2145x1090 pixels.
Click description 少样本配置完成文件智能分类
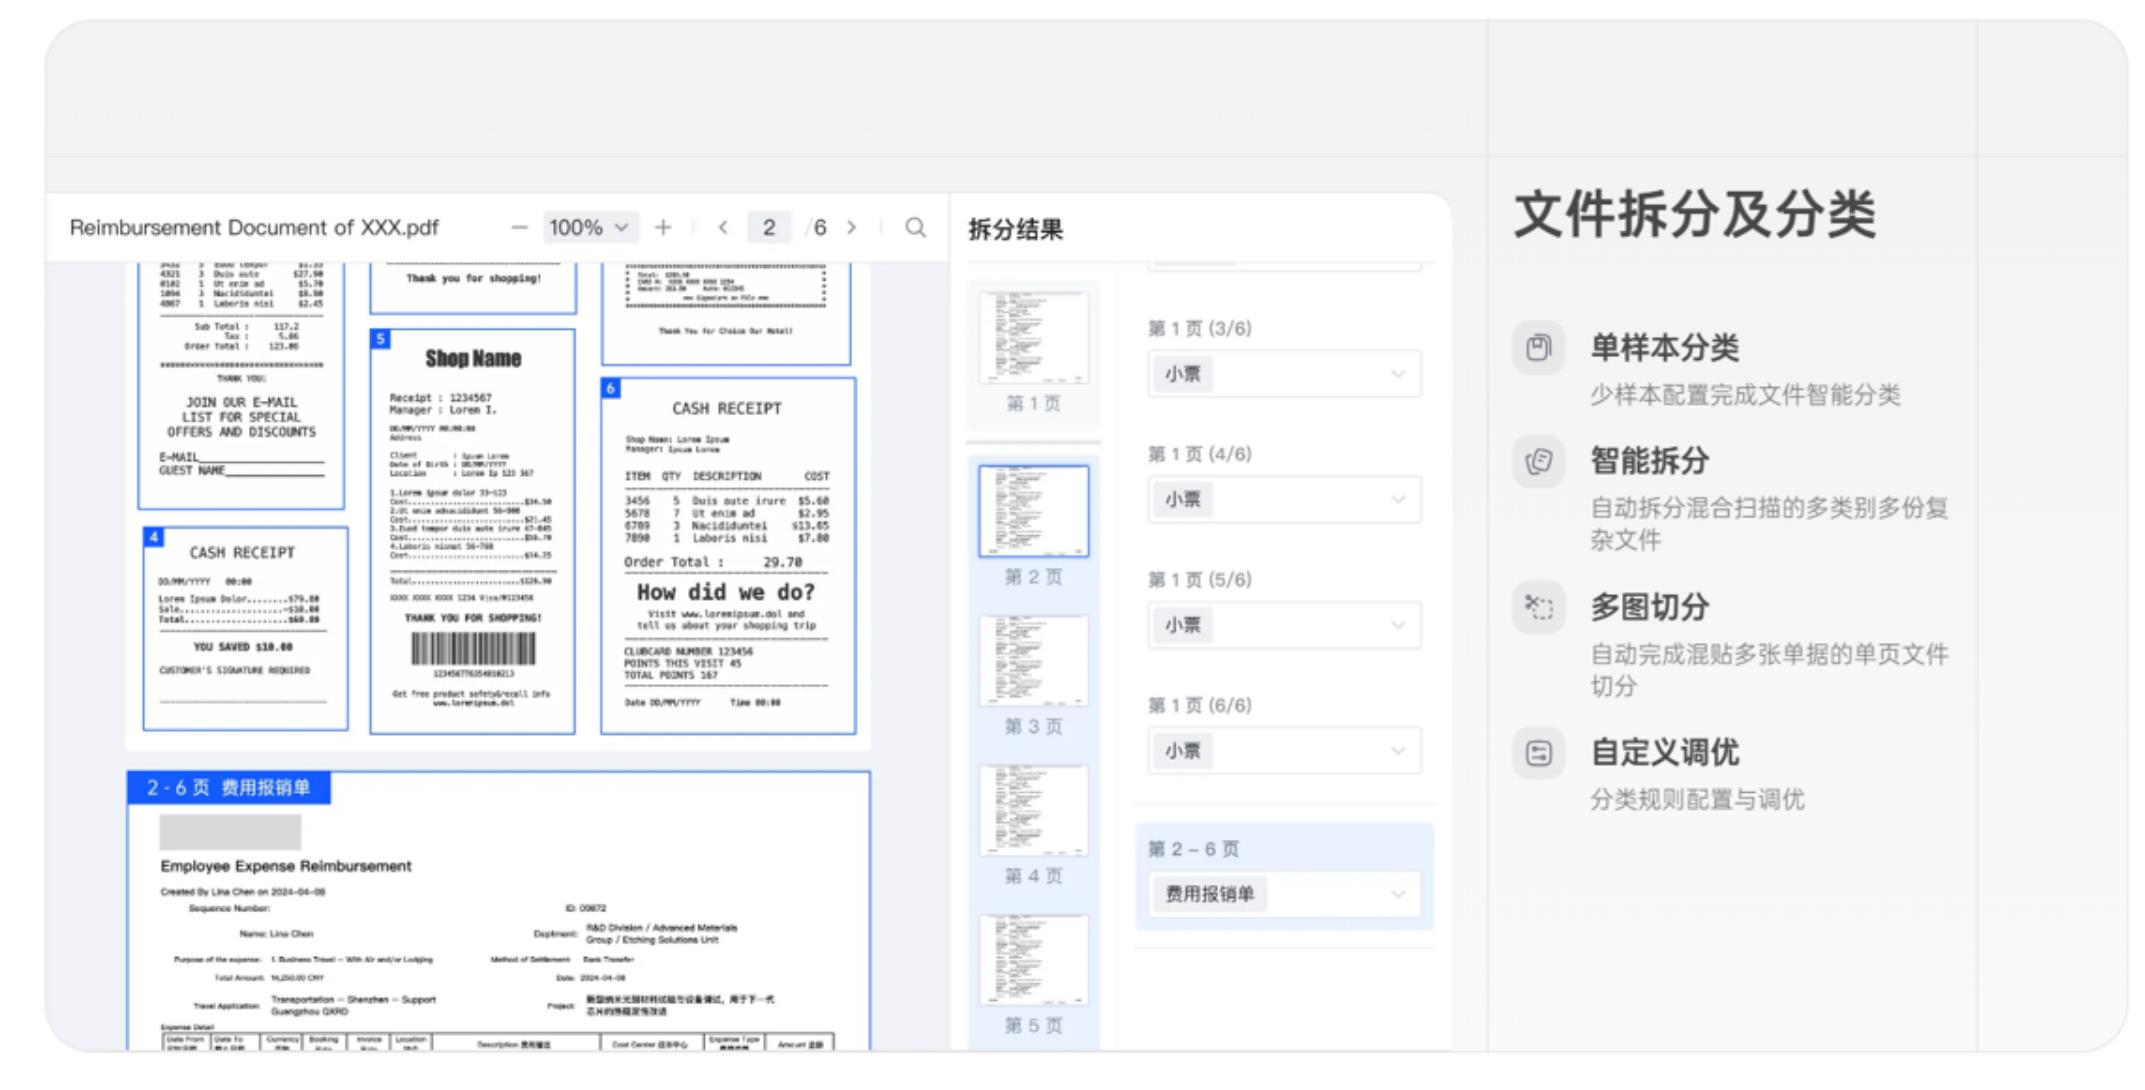[x=1746, y=395]
